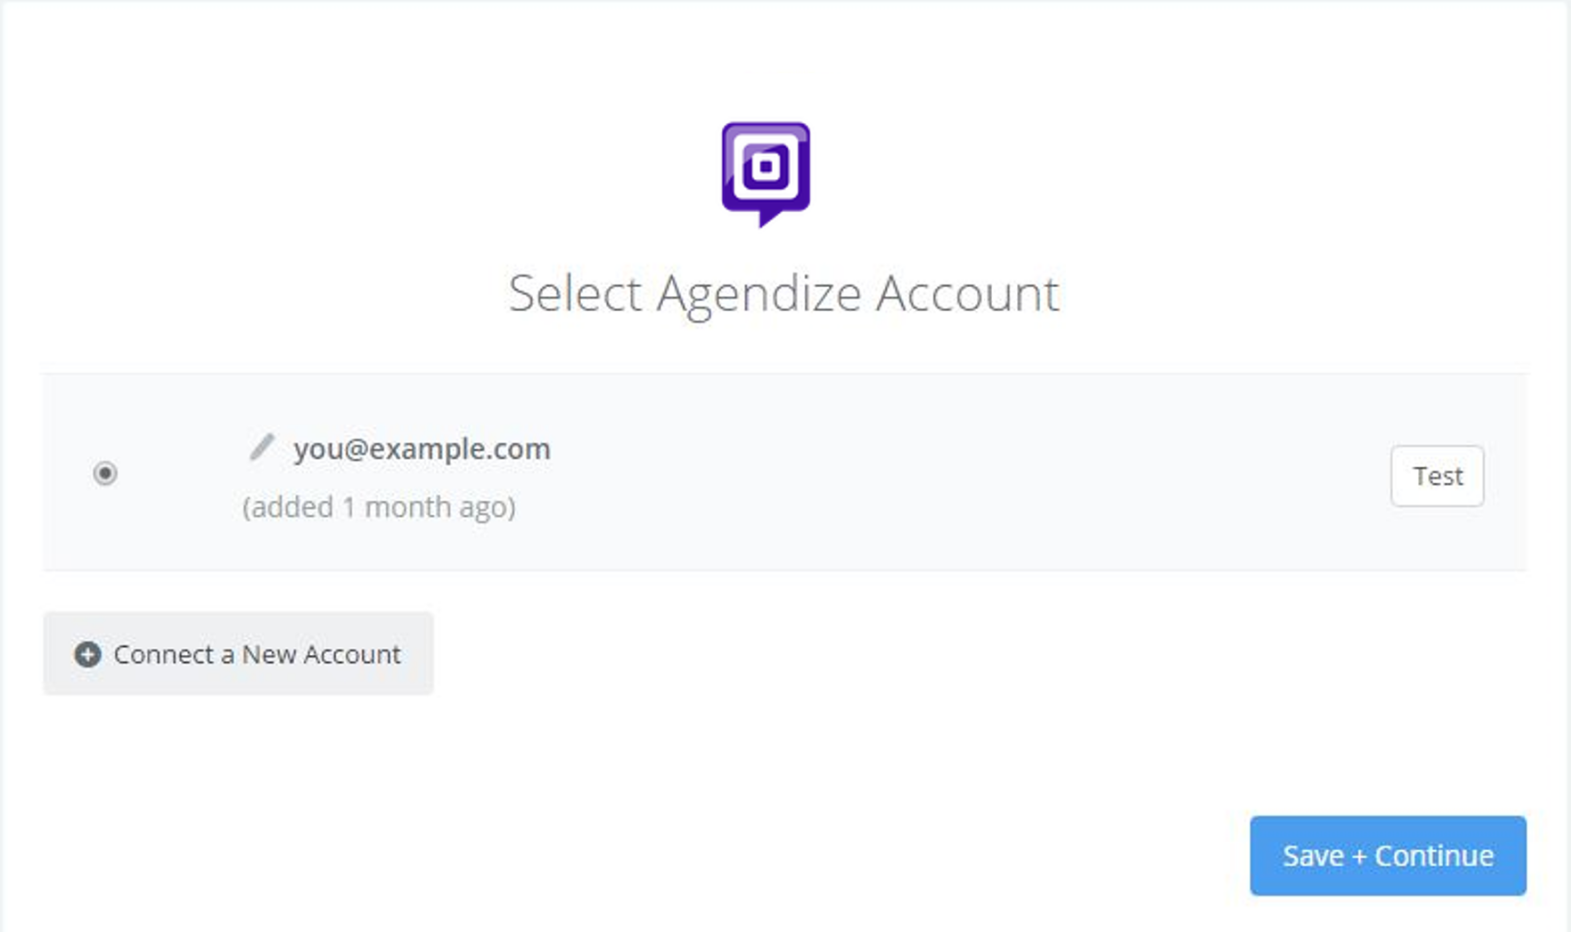The image size is (1571, 936).
Task: Click the you@example.com account name
Action: pyautogui.click(x=422, y=449)
